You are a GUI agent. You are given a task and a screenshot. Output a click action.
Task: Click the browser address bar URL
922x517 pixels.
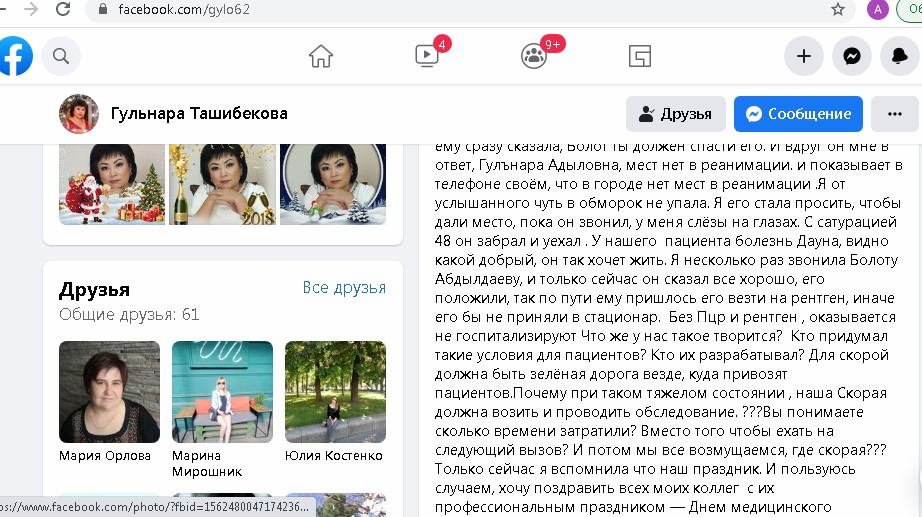[184, 9]
